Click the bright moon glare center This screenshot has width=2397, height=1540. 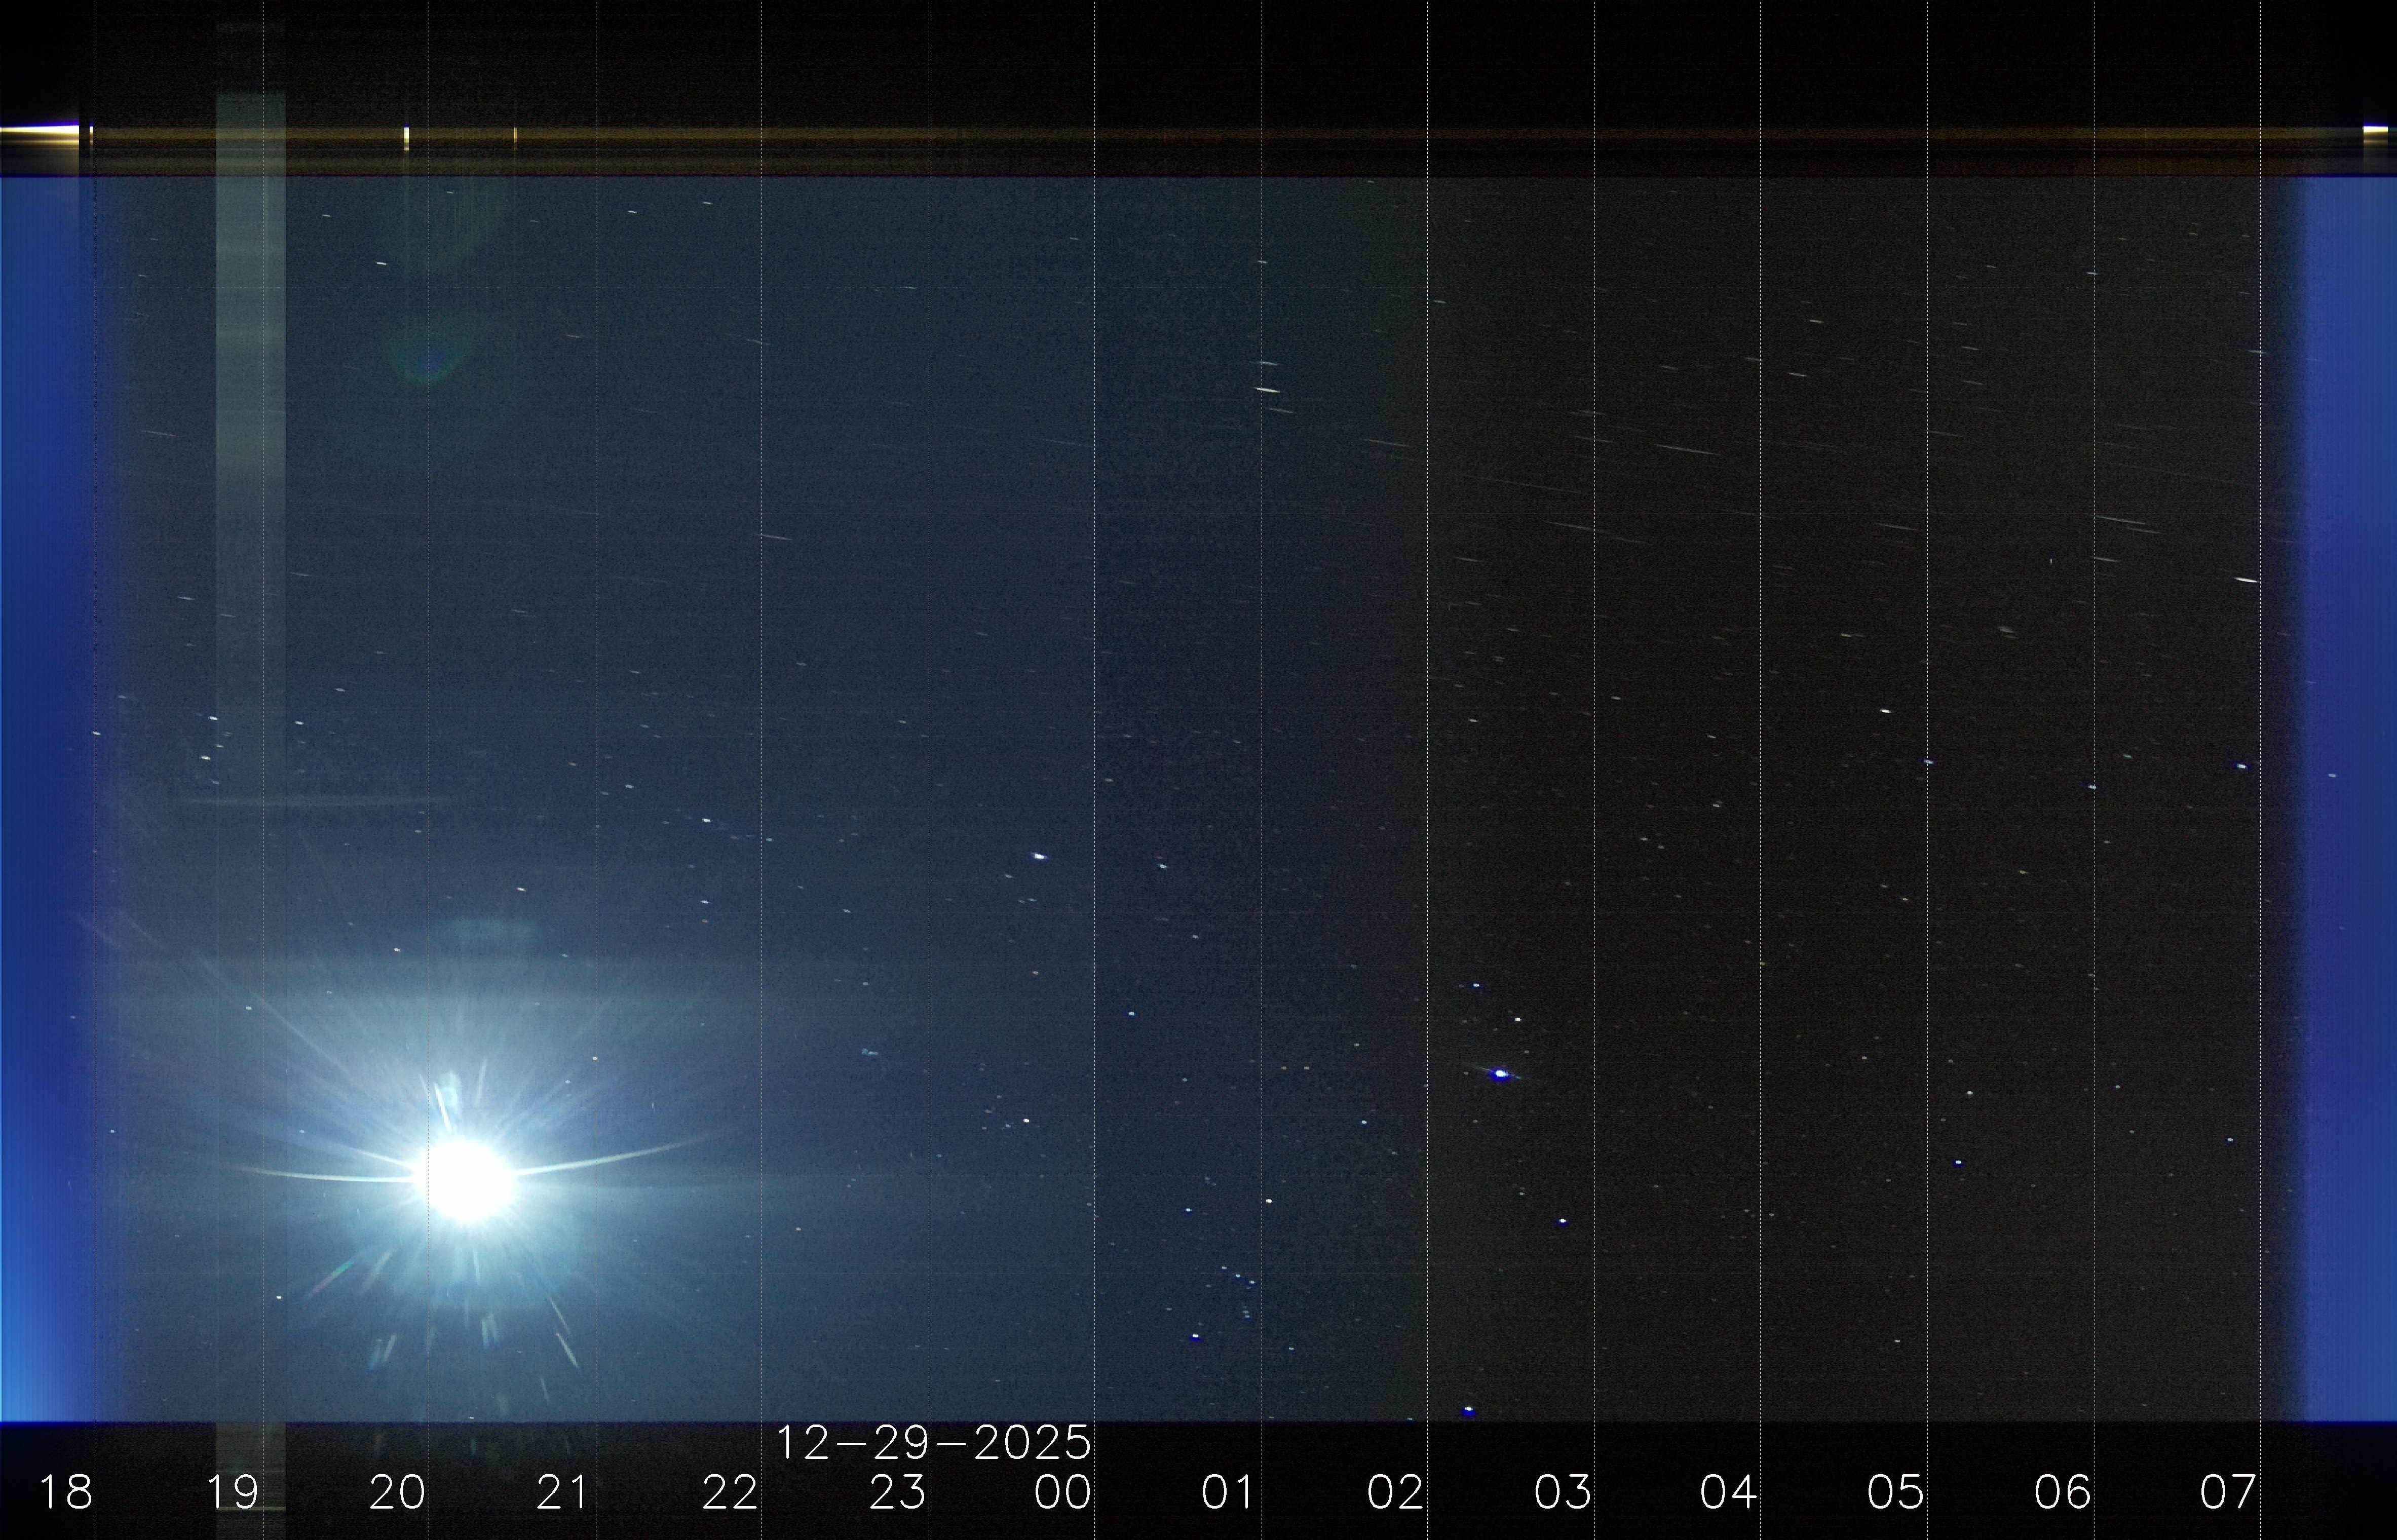click(x=468, y=1180)
